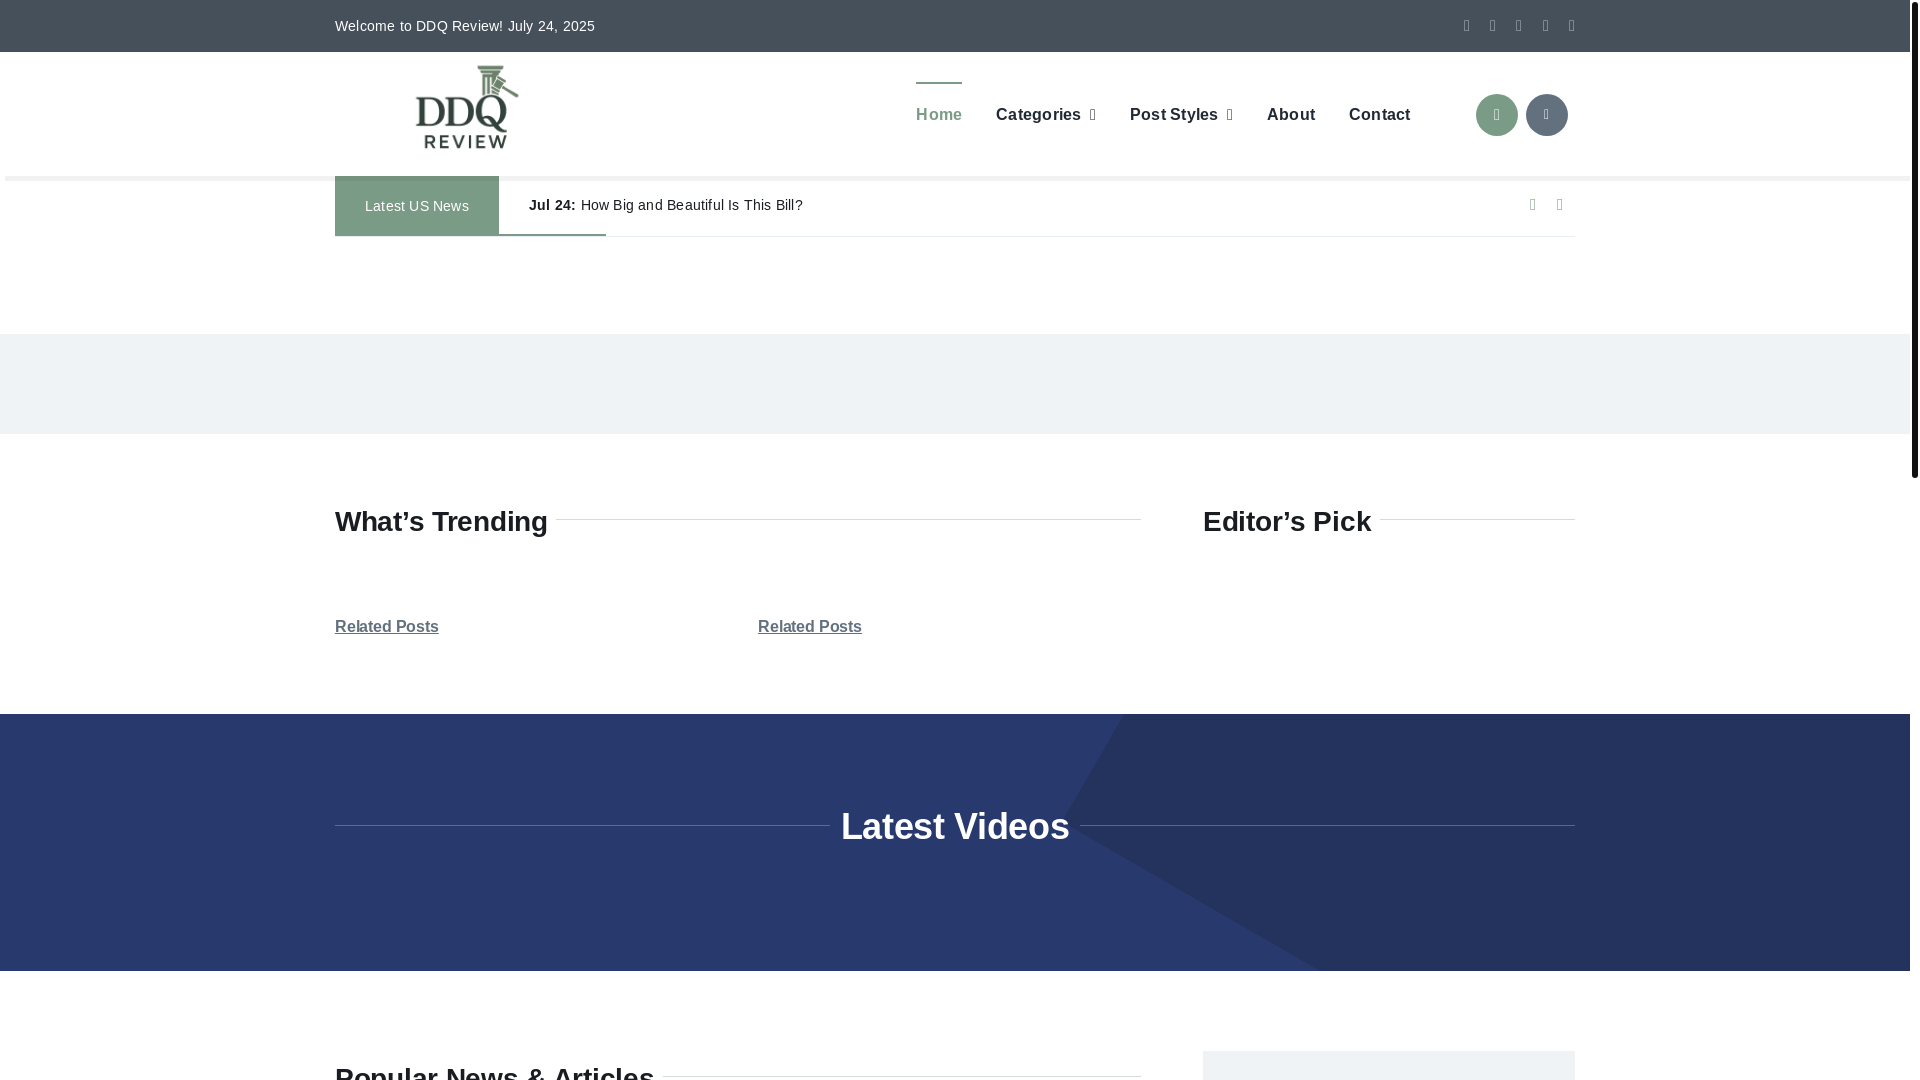Click the What's Trending heading
The width and height of the screenshot is (1920, 1080).
point(441,521)
